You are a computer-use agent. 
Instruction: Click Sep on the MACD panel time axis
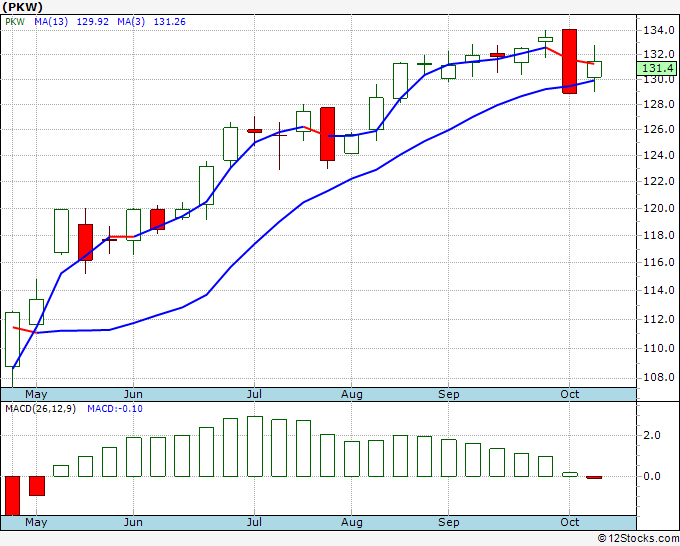448,522
